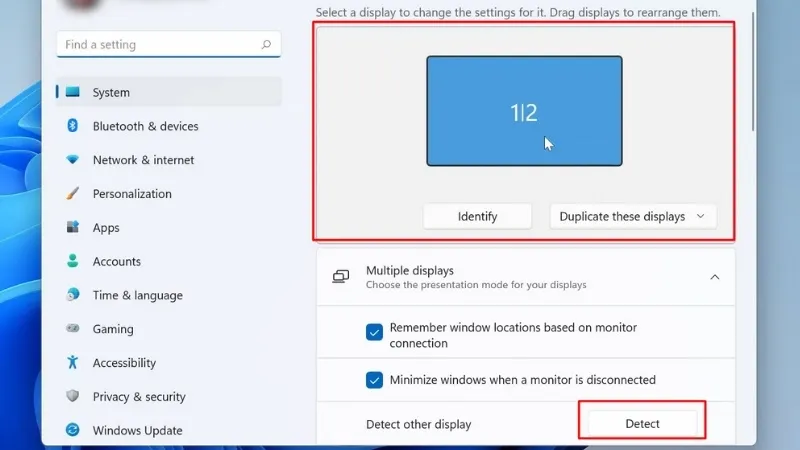
Task: Click the search magnifier icon
Action: pyautogui.click(x=266, y=45)
